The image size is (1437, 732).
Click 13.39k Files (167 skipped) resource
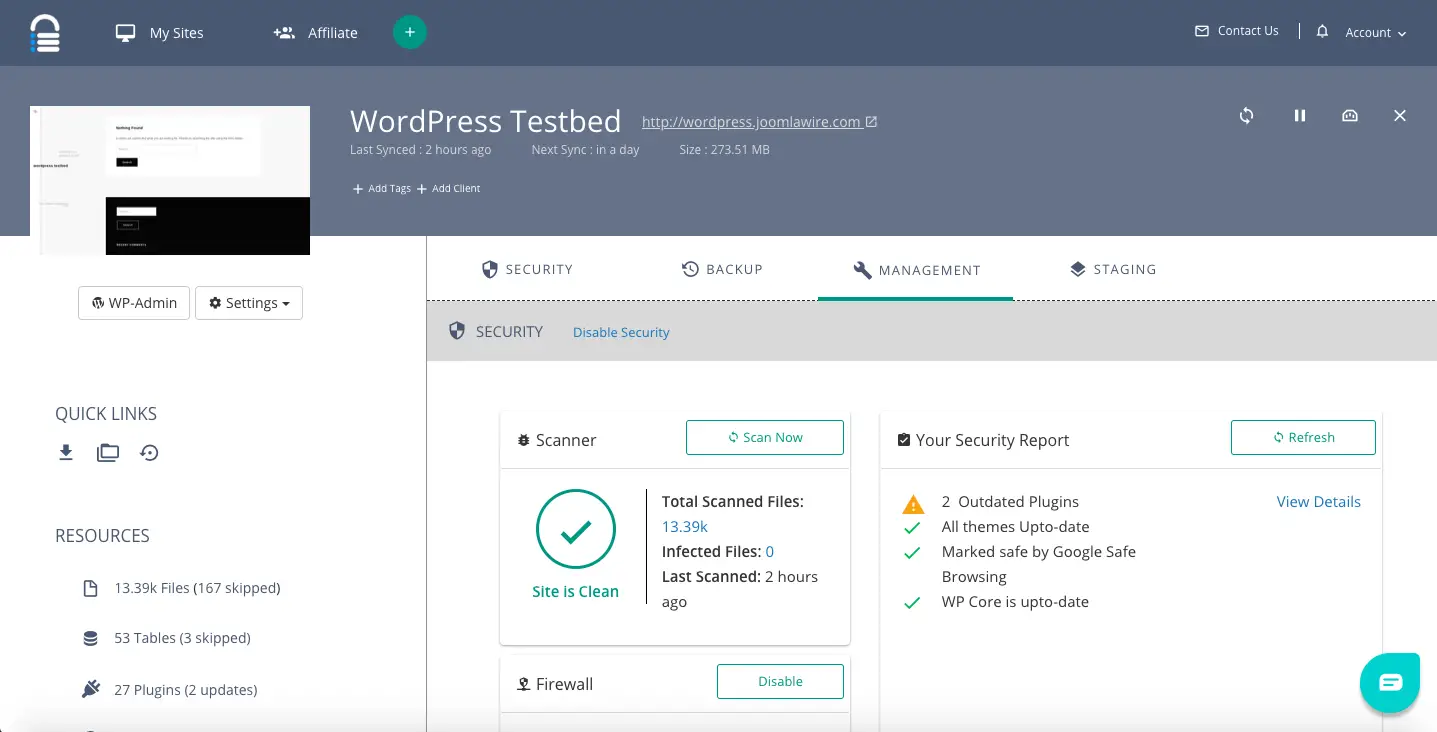(x=197, y=588)
